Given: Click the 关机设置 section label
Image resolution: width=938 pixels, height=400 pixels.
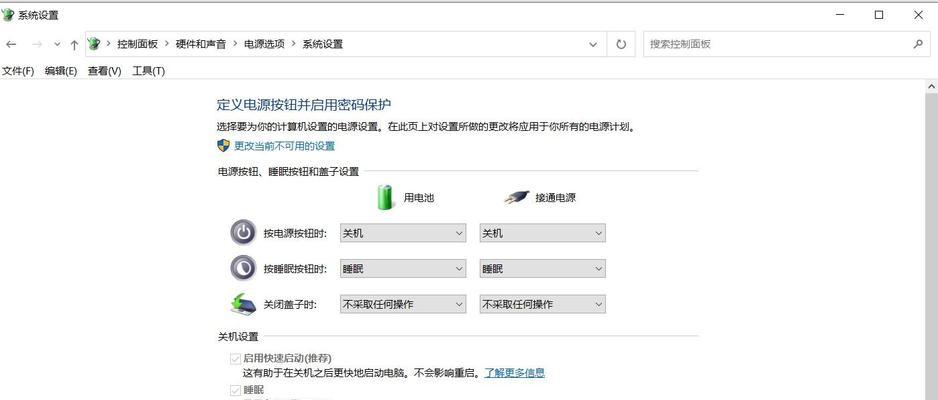Looking at the screenshot, I should (x=237, y=337).
